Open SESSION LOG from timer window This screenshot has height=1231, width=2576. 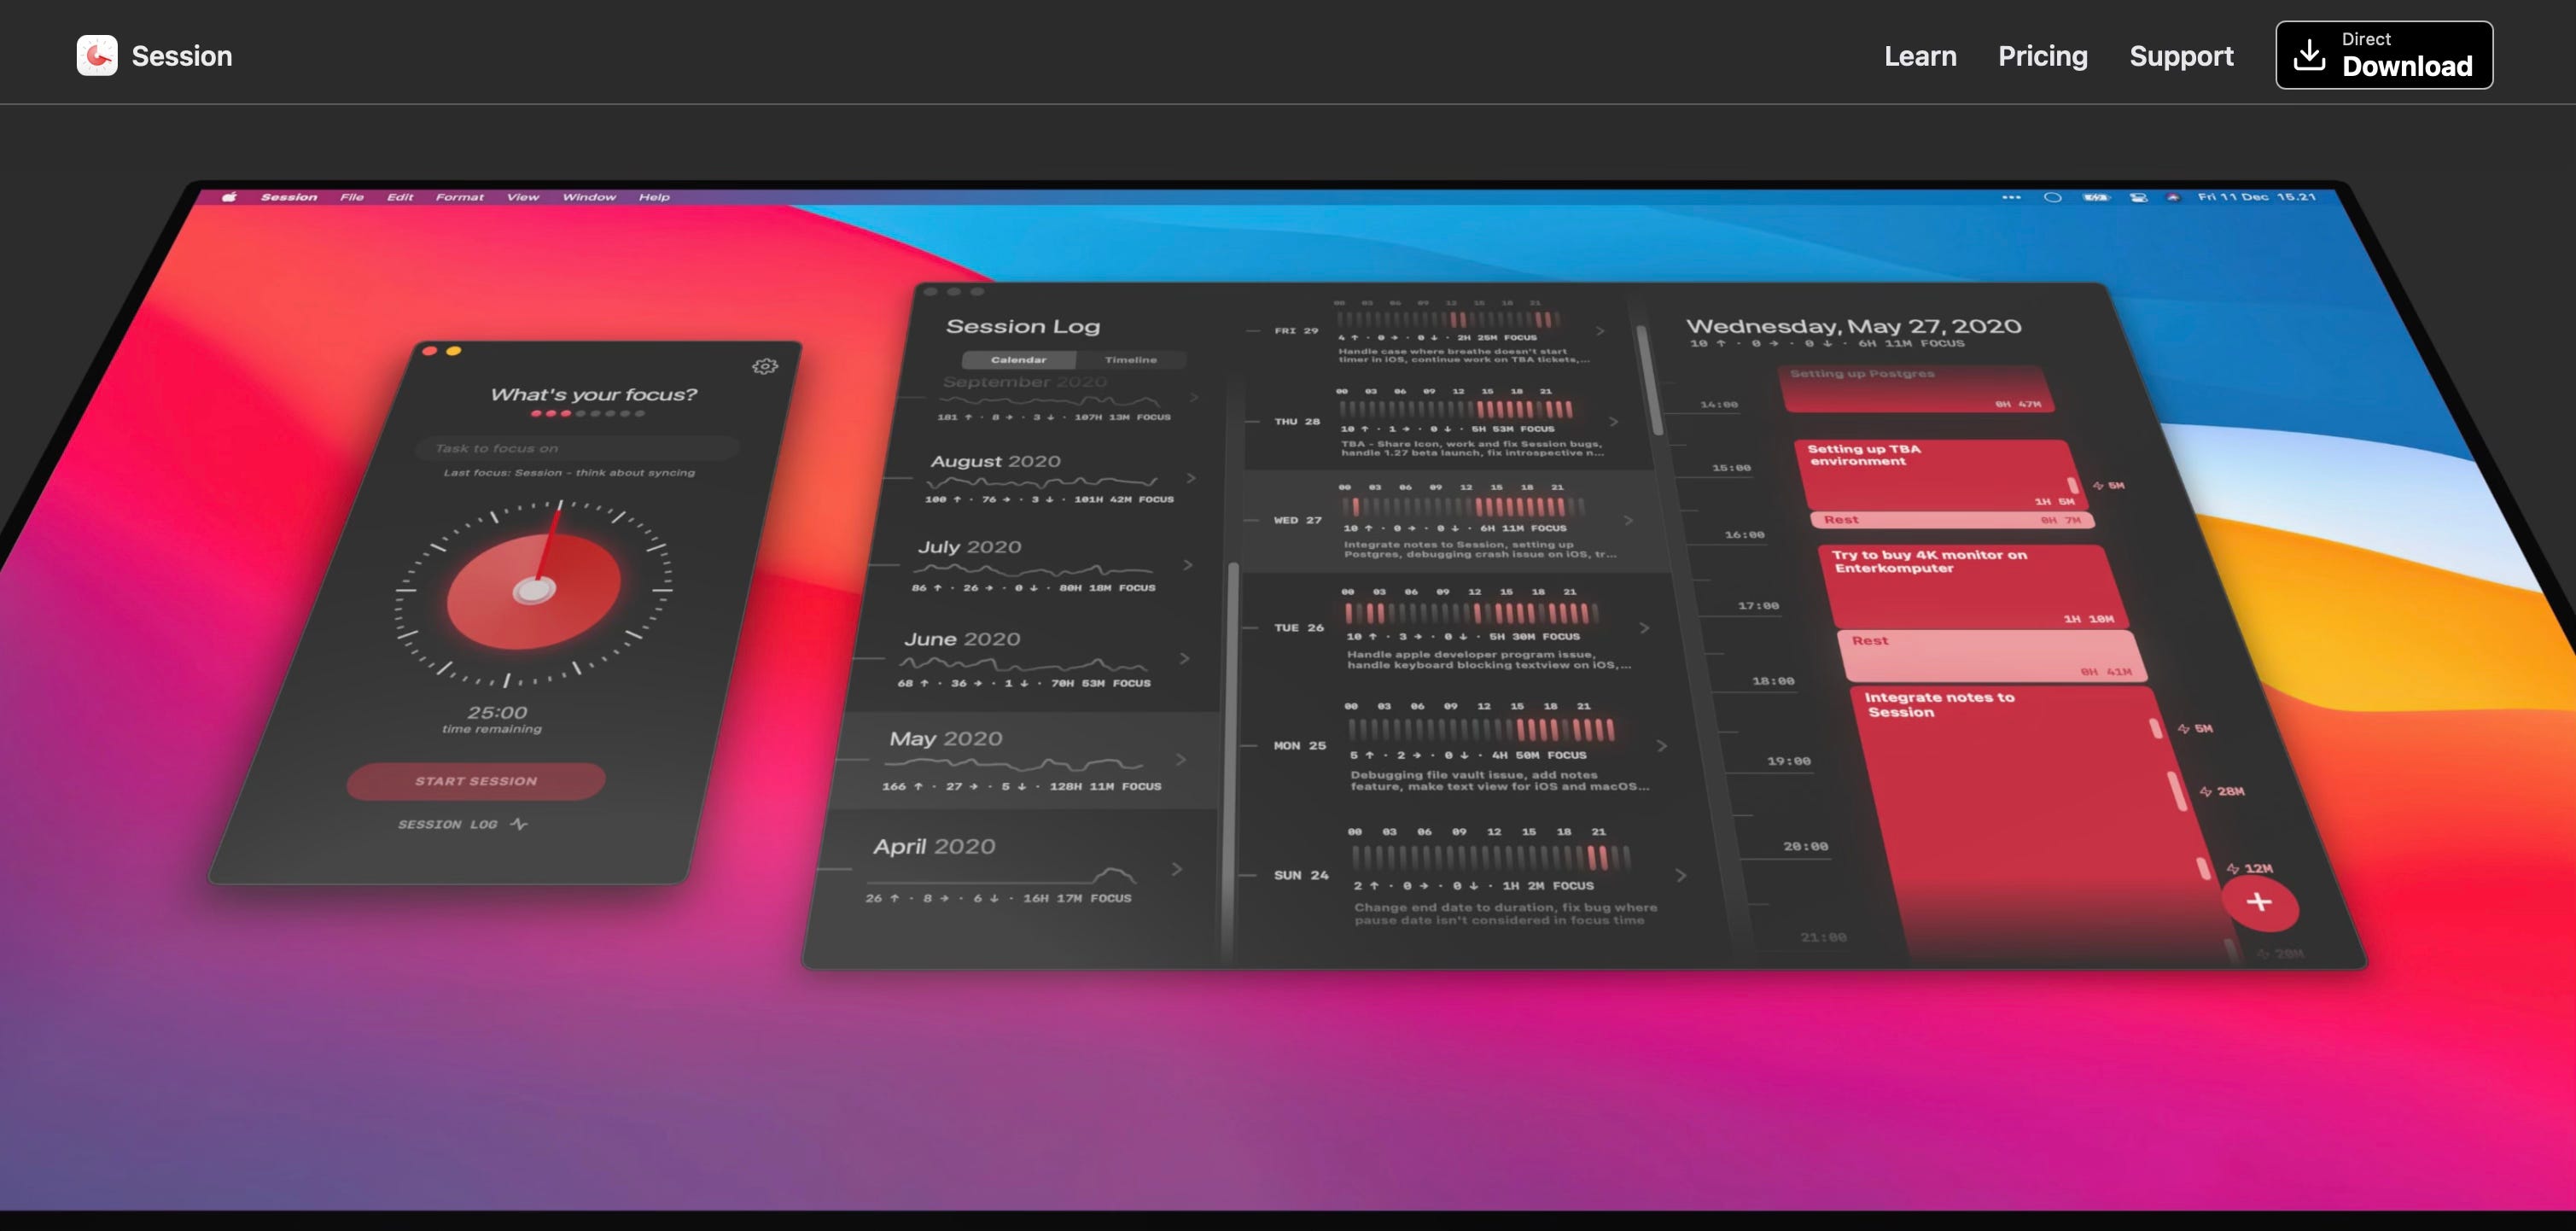pyautogui.click(x=447, y=824)
